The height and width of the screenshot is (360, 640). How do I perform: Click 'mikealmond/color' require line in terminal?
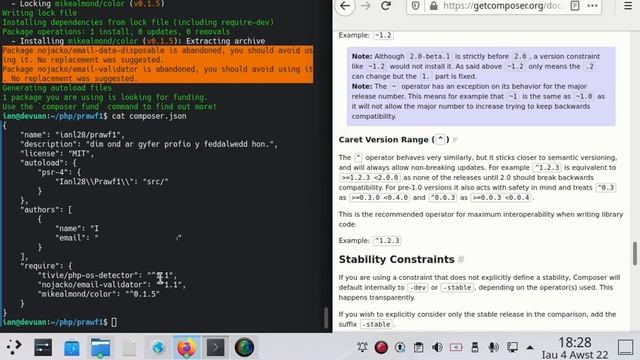pos(98,294)
